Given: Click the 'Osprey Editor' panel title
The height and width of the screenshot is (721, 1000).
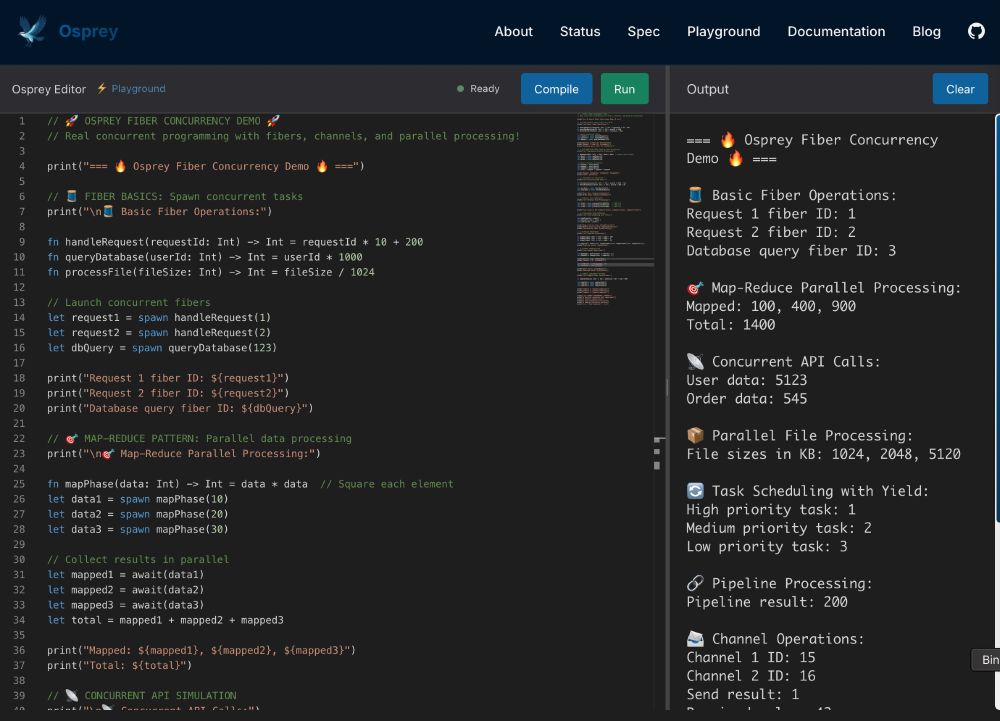Looking at the screenshot, I should (x=48, y=89).
